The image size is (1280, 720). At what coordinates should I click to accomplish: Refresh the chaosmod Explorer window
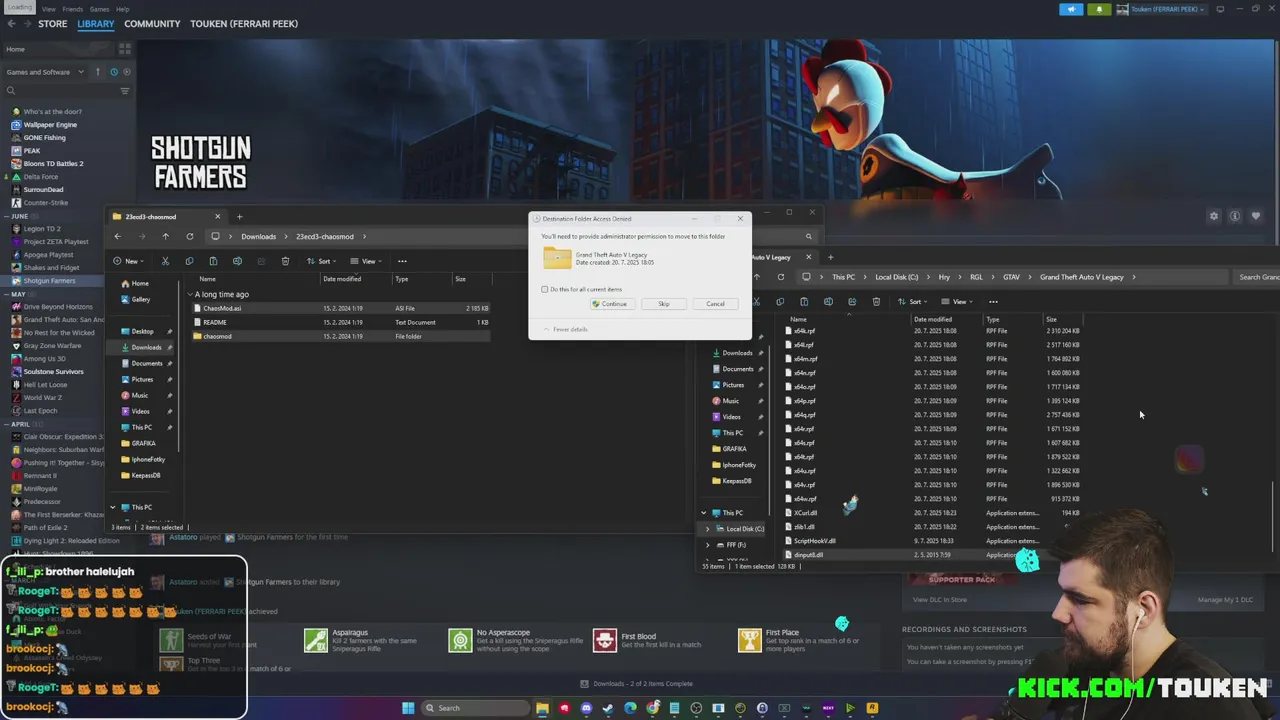pos(190,236)
